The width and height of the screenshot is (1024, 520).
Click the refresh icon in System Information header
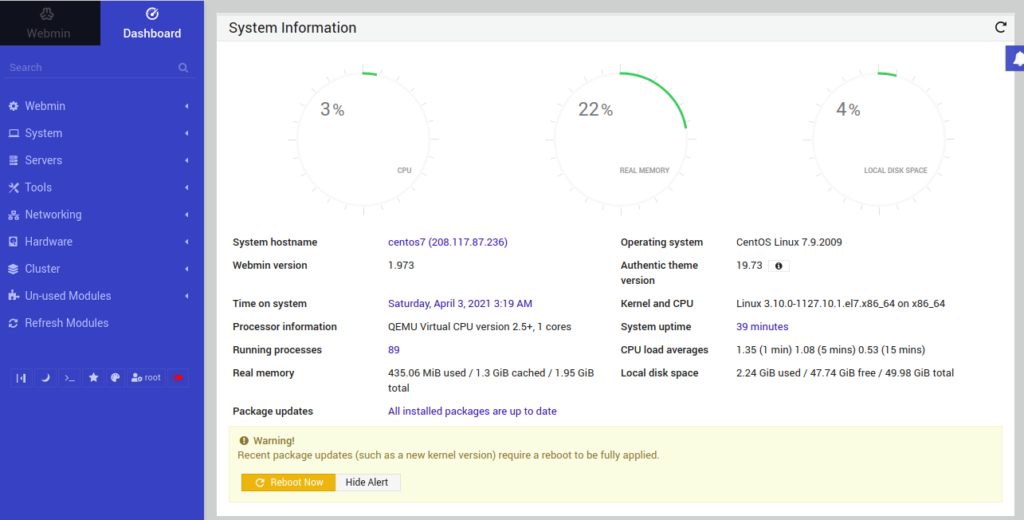[1000, 27]
